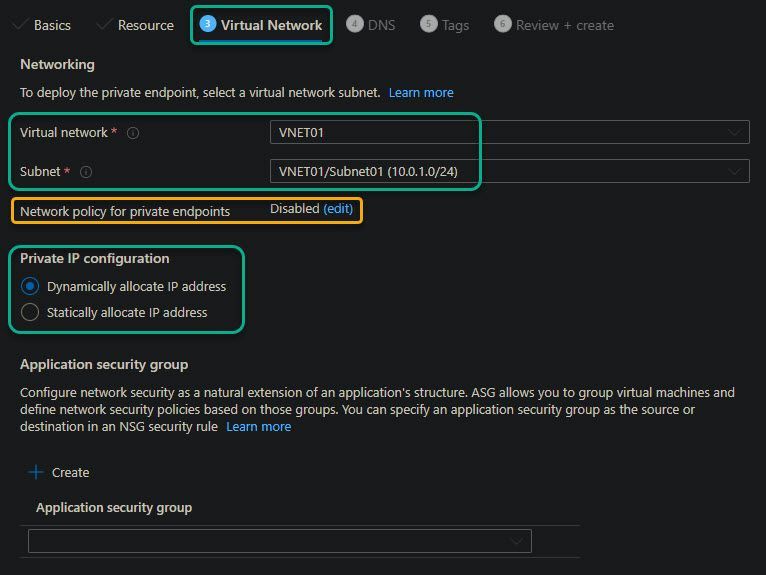This screenshot has width=766, height=575.
Task: Switch to the DNS tab
Action: point(381,25)
